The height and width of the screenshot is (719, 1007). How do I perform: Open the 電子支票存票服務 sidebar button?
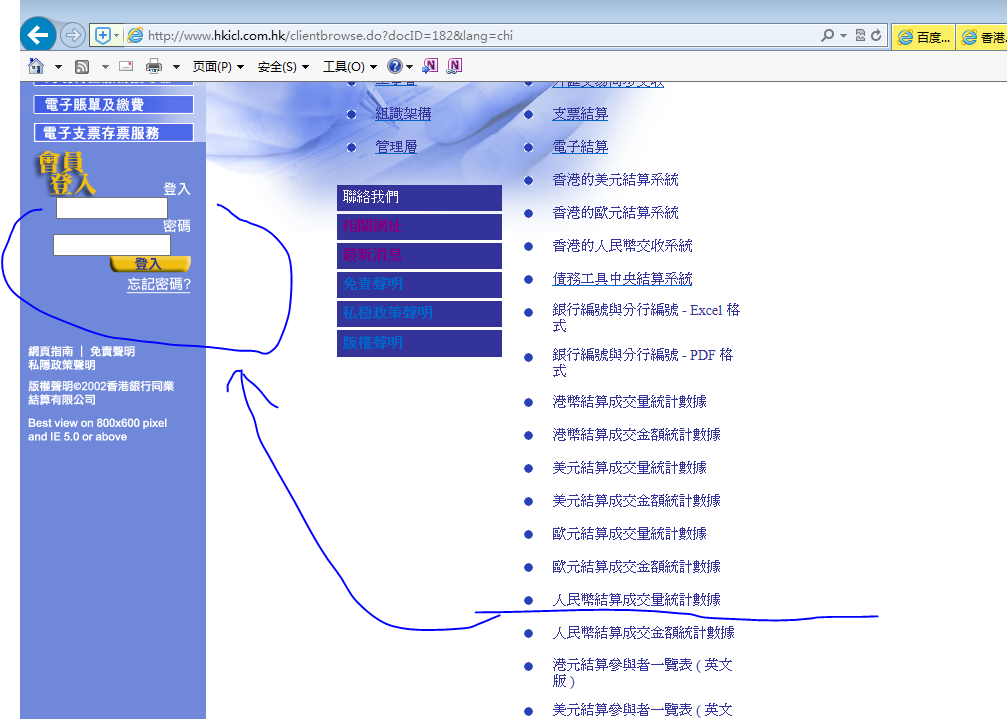114,133
